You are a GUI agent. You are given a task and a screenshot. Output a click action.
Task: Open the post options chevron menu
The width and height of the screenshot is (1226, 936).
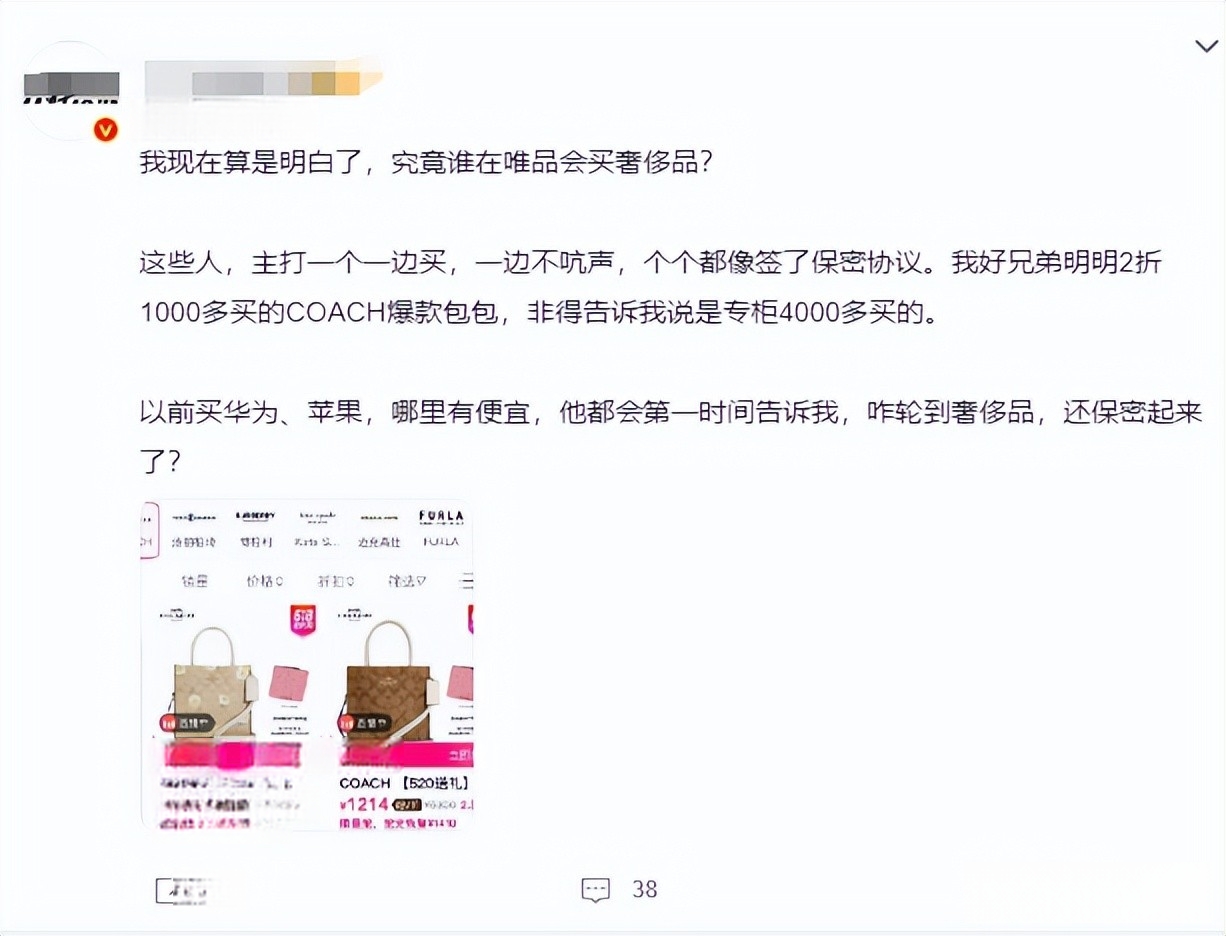(1206, 47)
